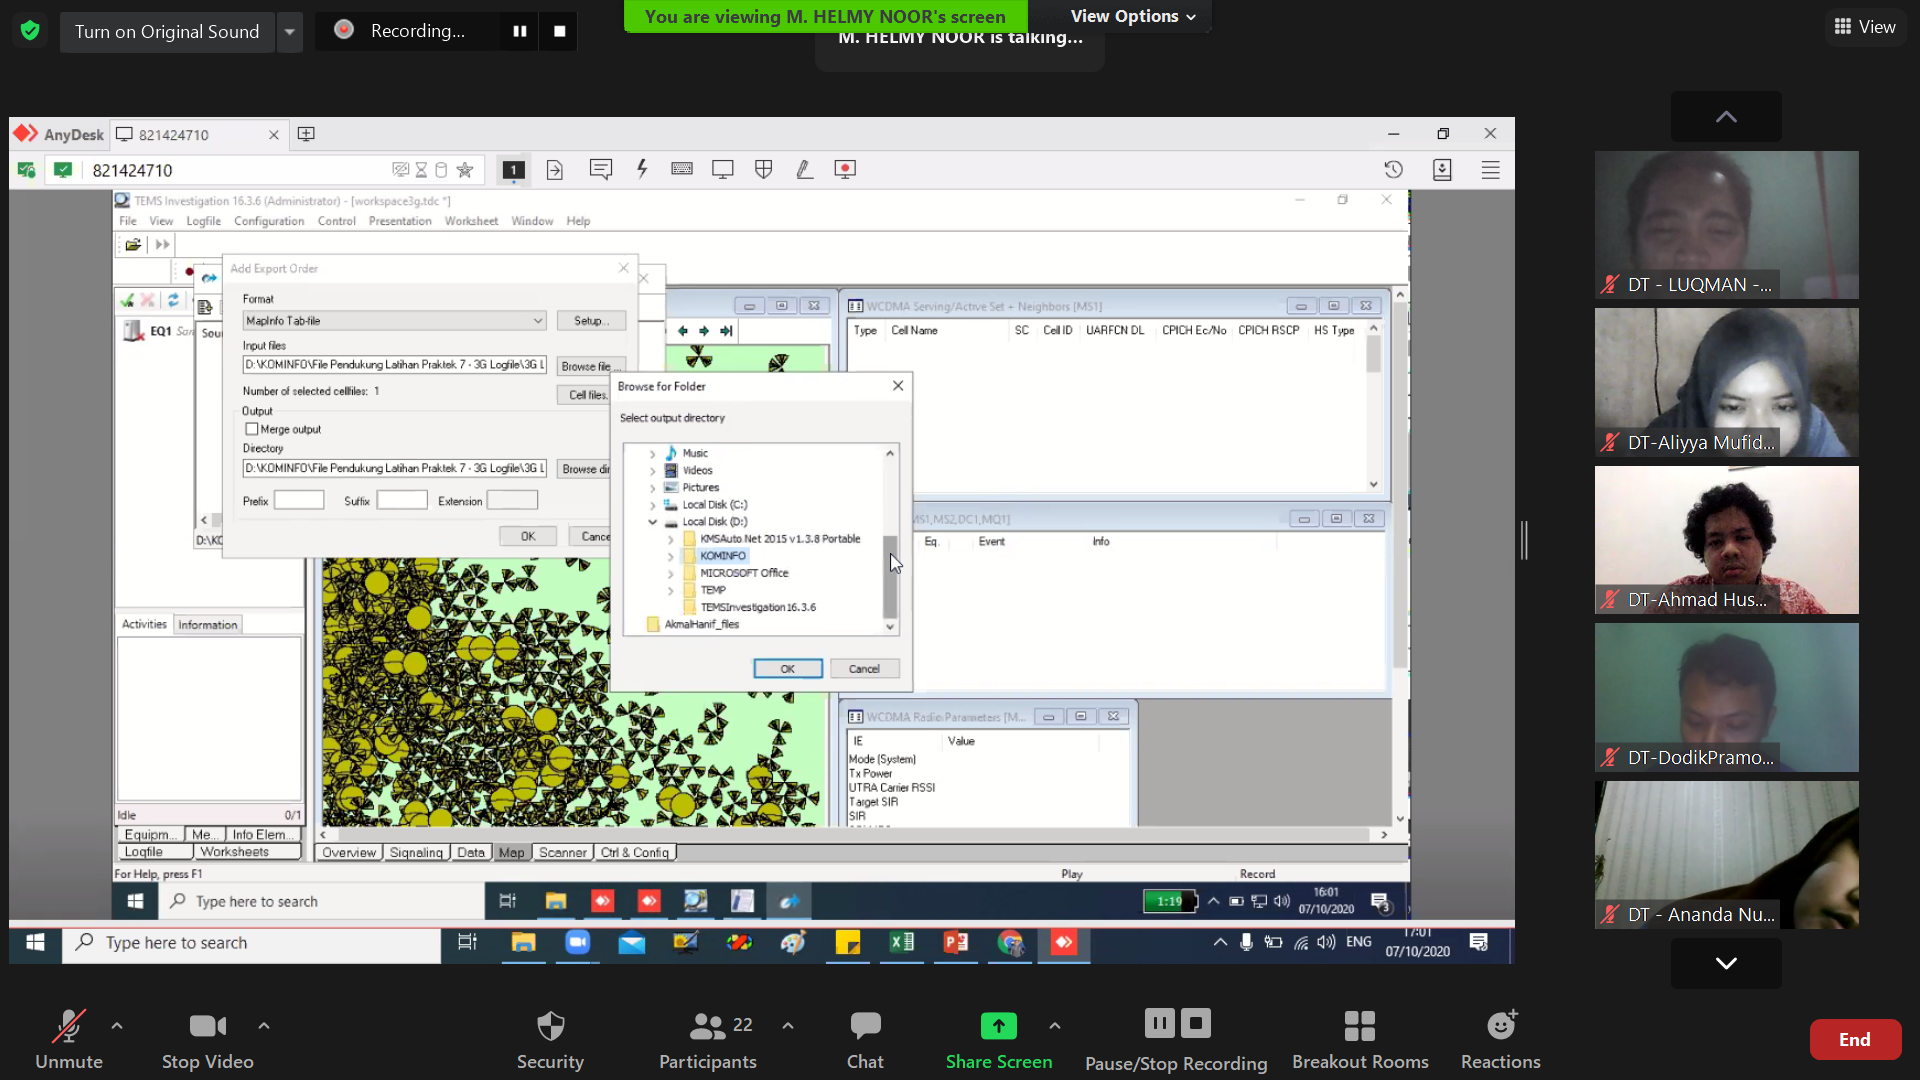Click the AnyDesk actions lightning icon
The width and height of the screenshot is (1920, 1080).
[x=642, y=169]
